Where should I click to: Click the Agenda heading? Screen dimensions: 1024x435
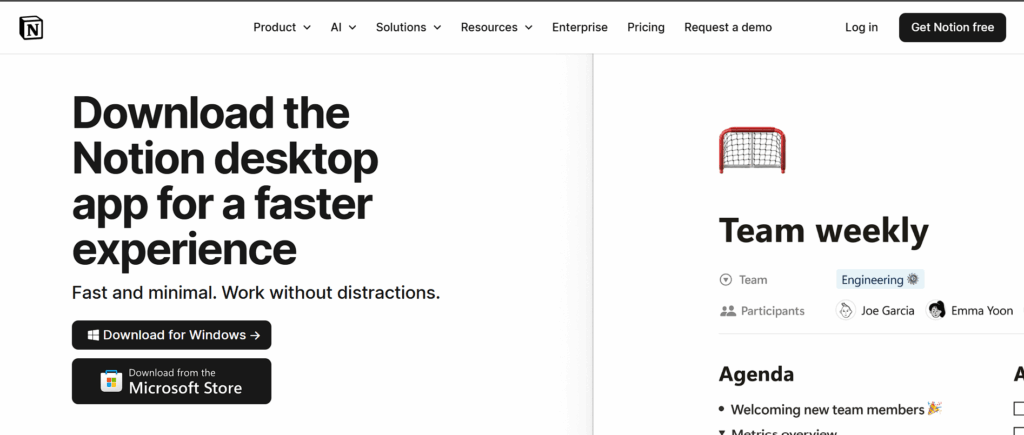coord(756,374)
